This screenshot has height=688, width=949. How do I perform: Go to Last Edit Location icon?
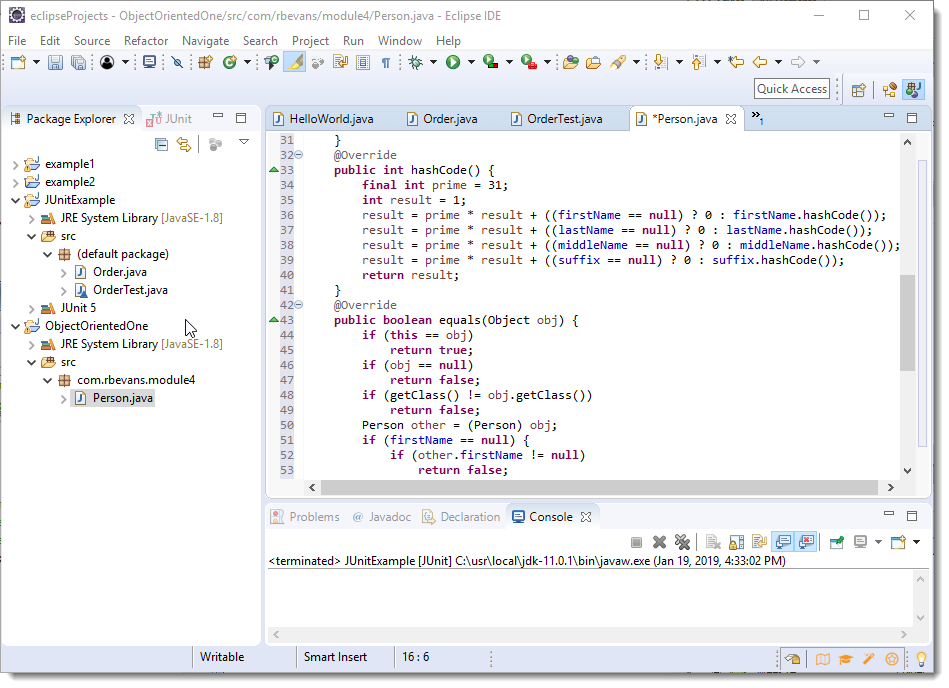736,62
